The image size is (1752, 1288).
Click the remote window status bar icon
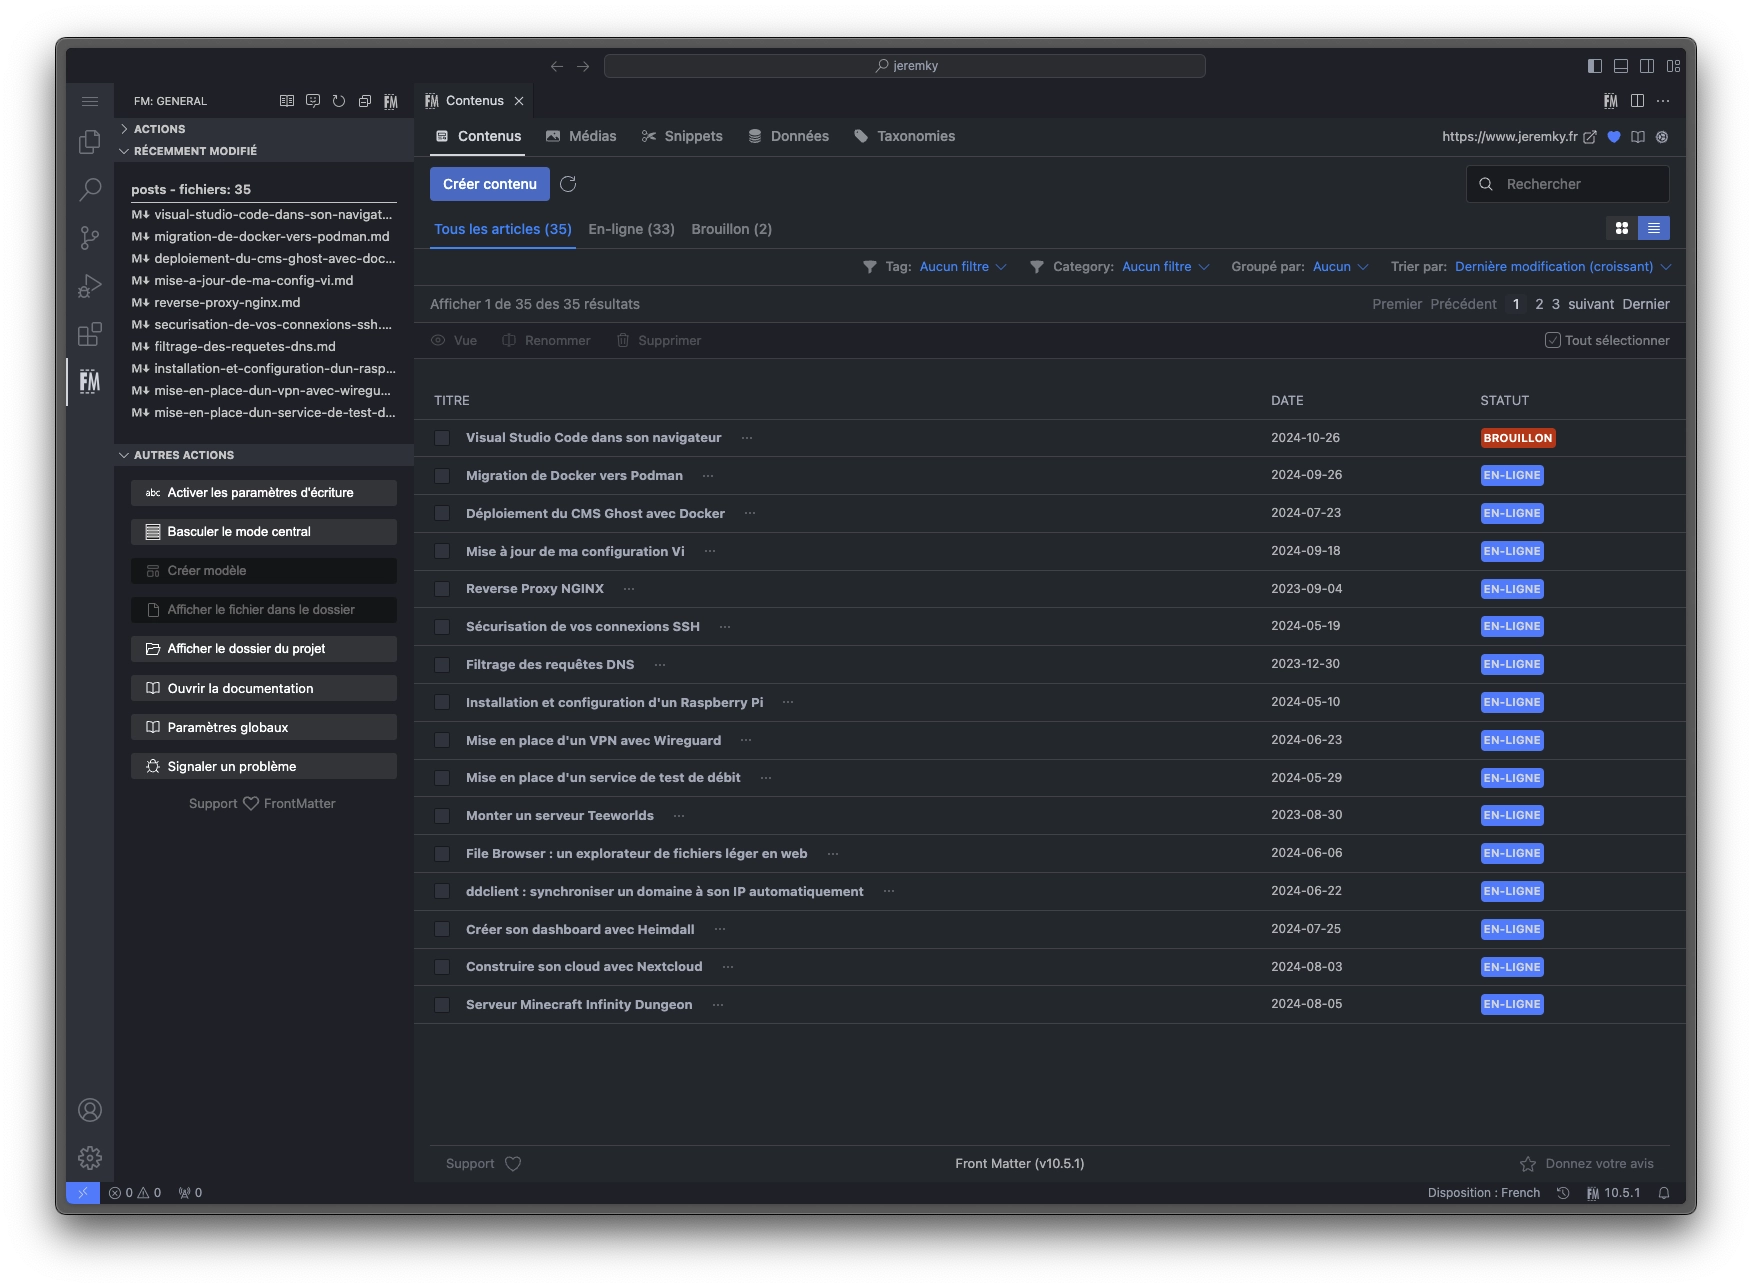(83, 1193)
